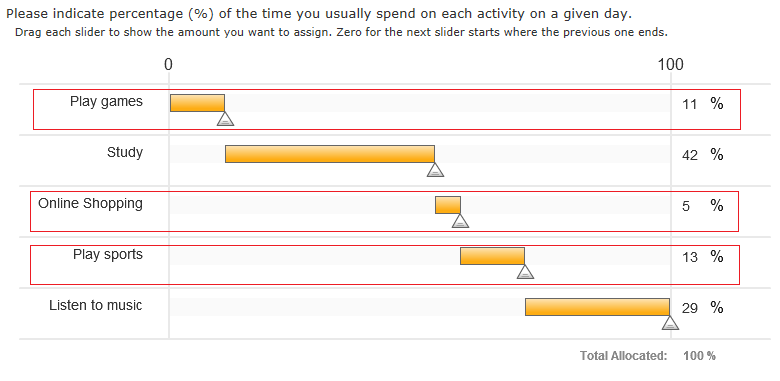Screen dimensions: 780x381
Task: Click the Study label
Action: pos(125,153)
